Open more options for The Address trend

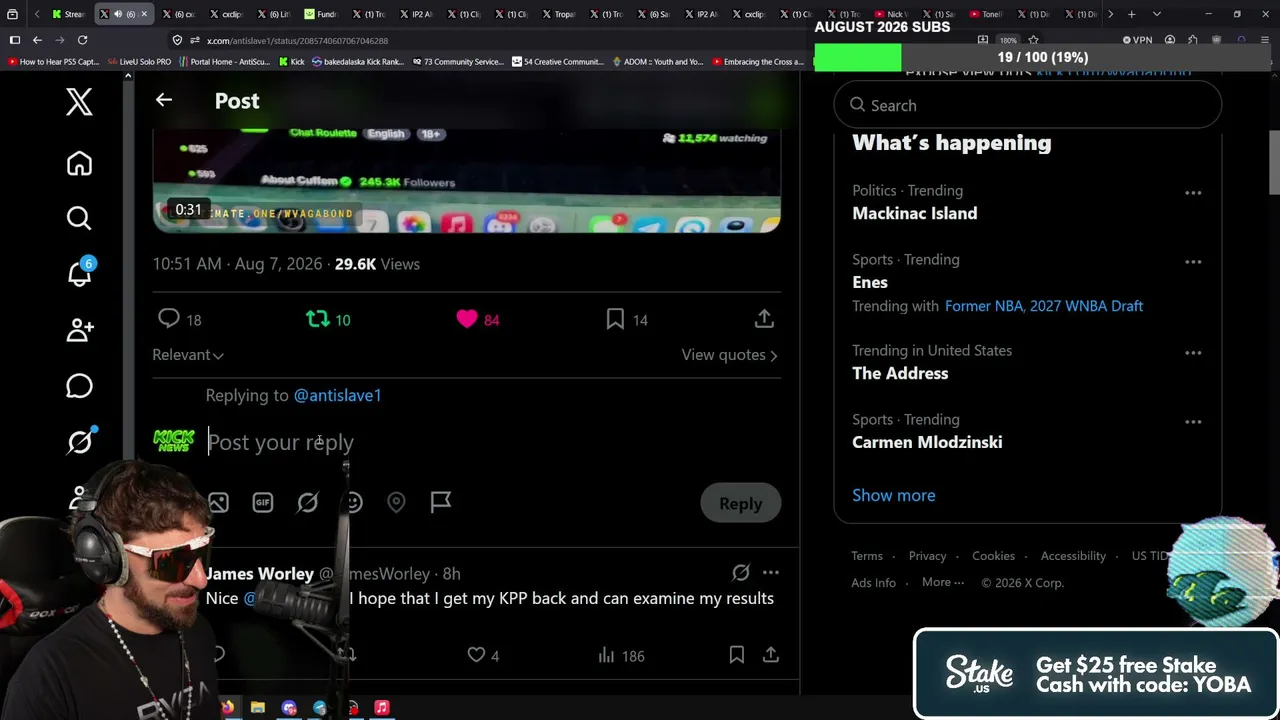point(1193,352)
